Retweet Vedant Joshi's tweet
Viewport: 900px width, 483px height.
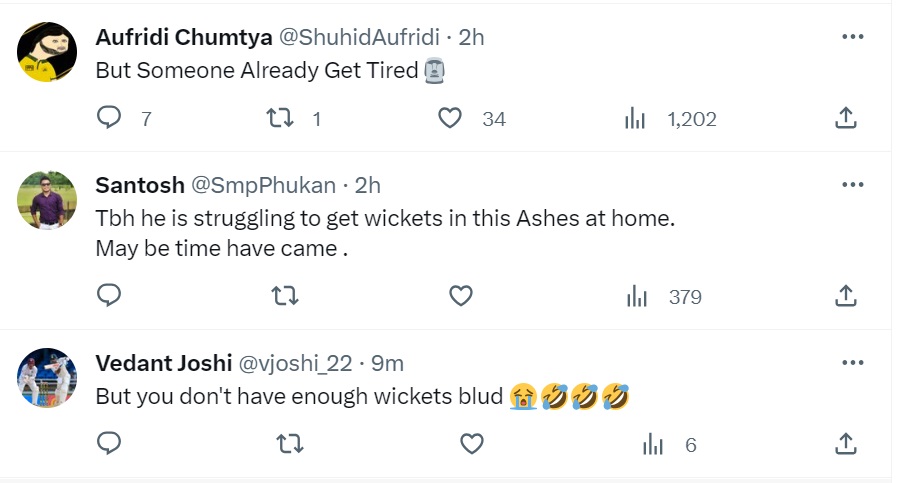point(290,443)
